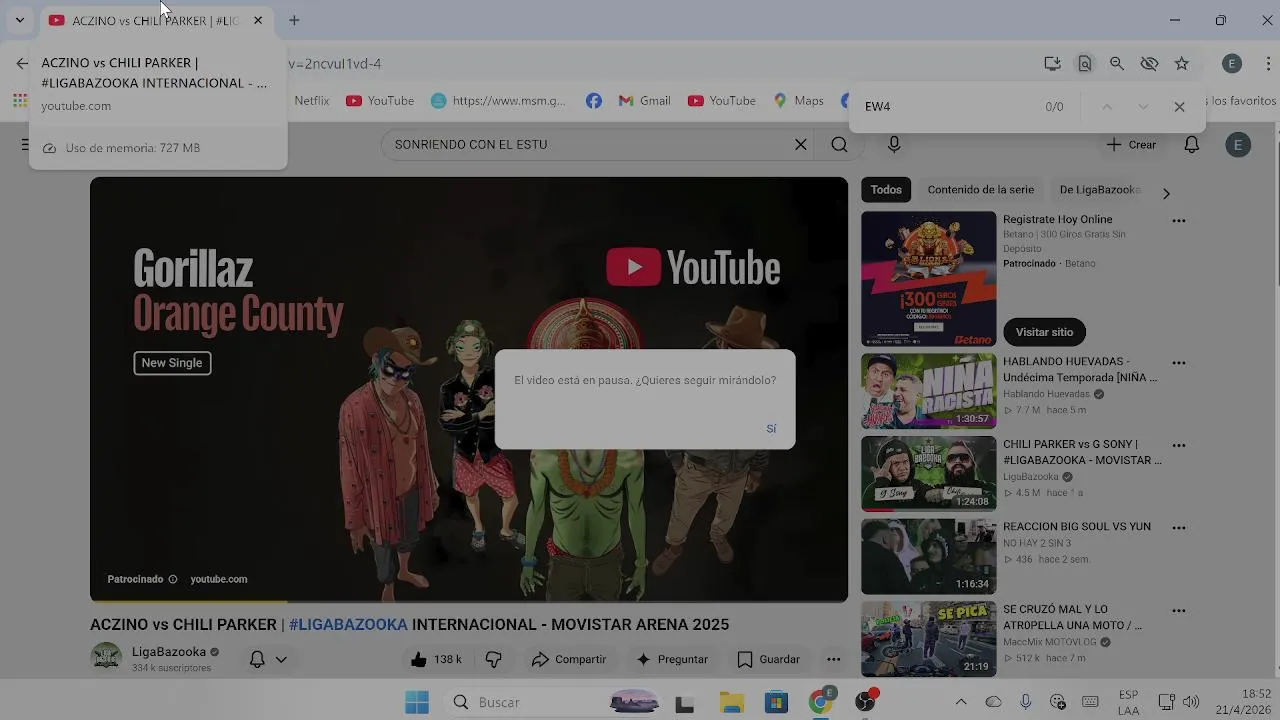The image size is (1280, 720).
Task: Click the #LIGABAZOOKA hashtag in title
Action: (348, 624)
